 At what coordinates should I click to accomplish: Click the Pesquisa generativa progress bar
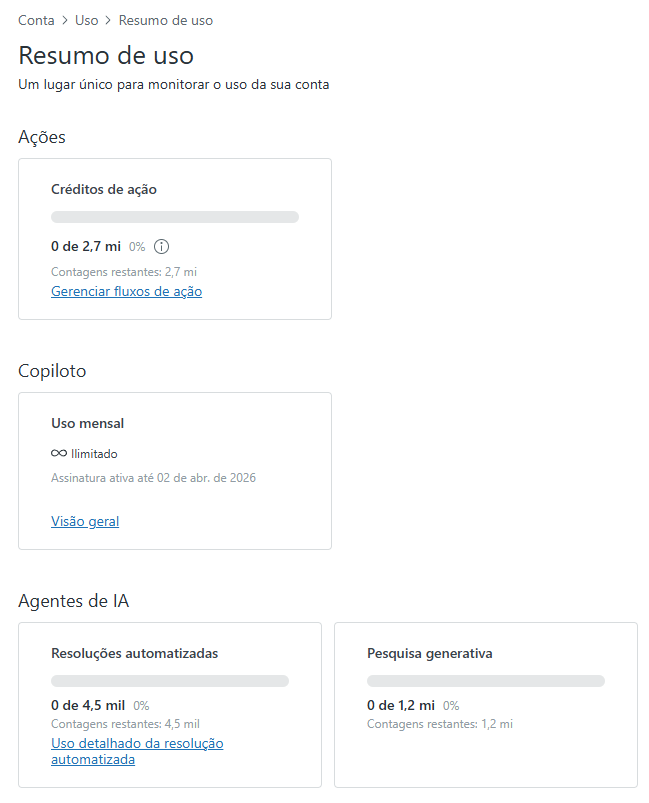tap(486, 681)
